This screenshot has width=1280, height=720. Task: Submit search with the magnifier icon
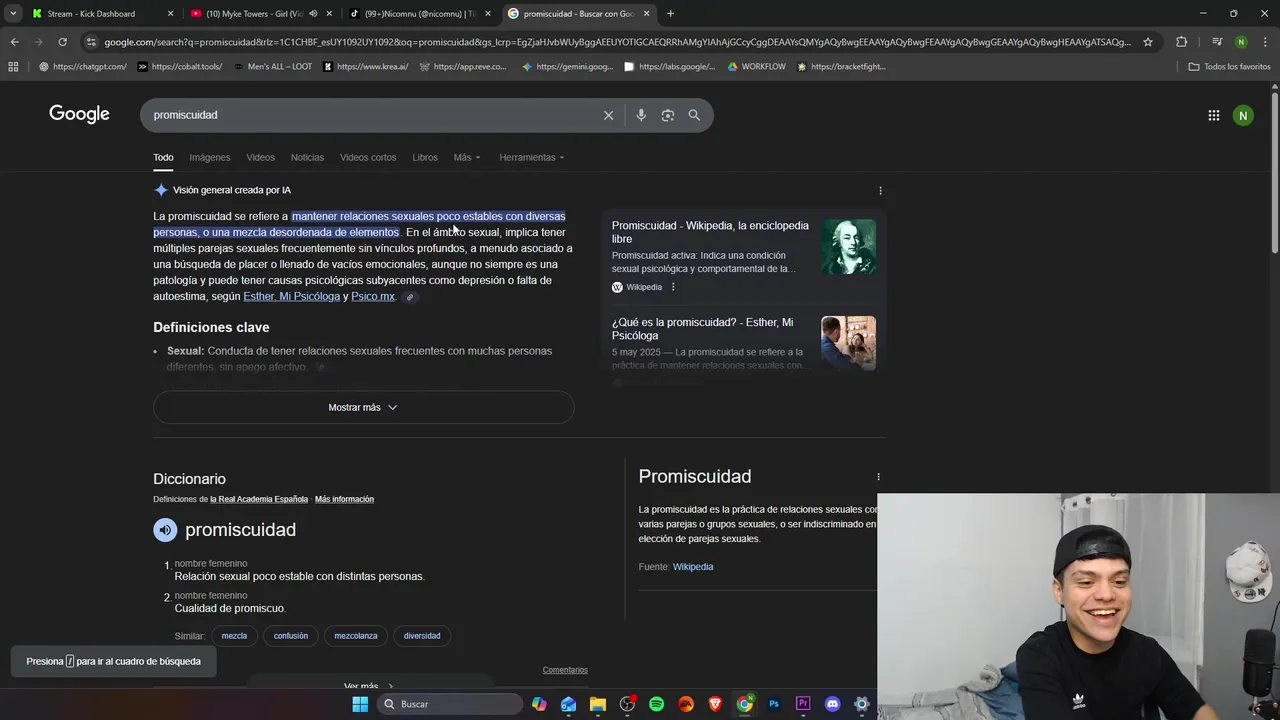coord(694,115)
